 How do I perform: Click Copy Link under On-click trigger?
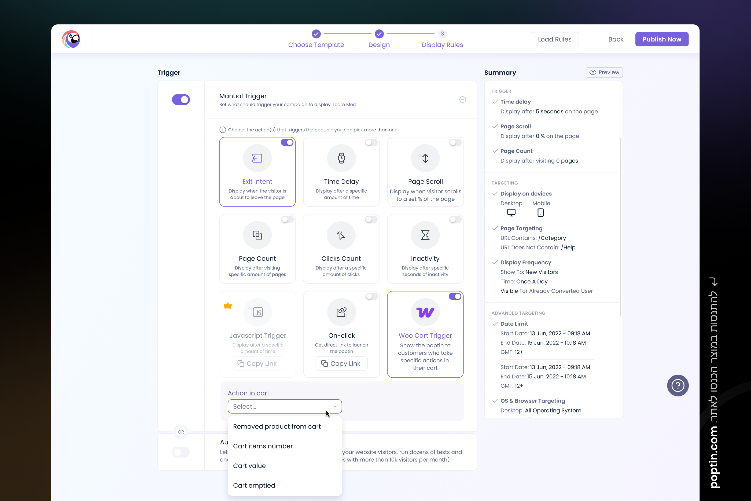[x=341, y=363]
